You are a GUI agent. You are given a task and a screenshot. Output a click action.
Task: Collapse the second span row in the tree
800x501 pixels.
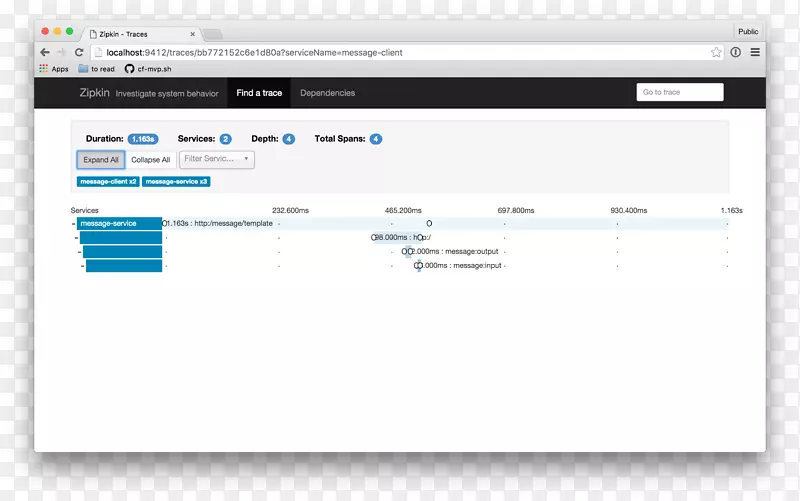click(76, 238)
